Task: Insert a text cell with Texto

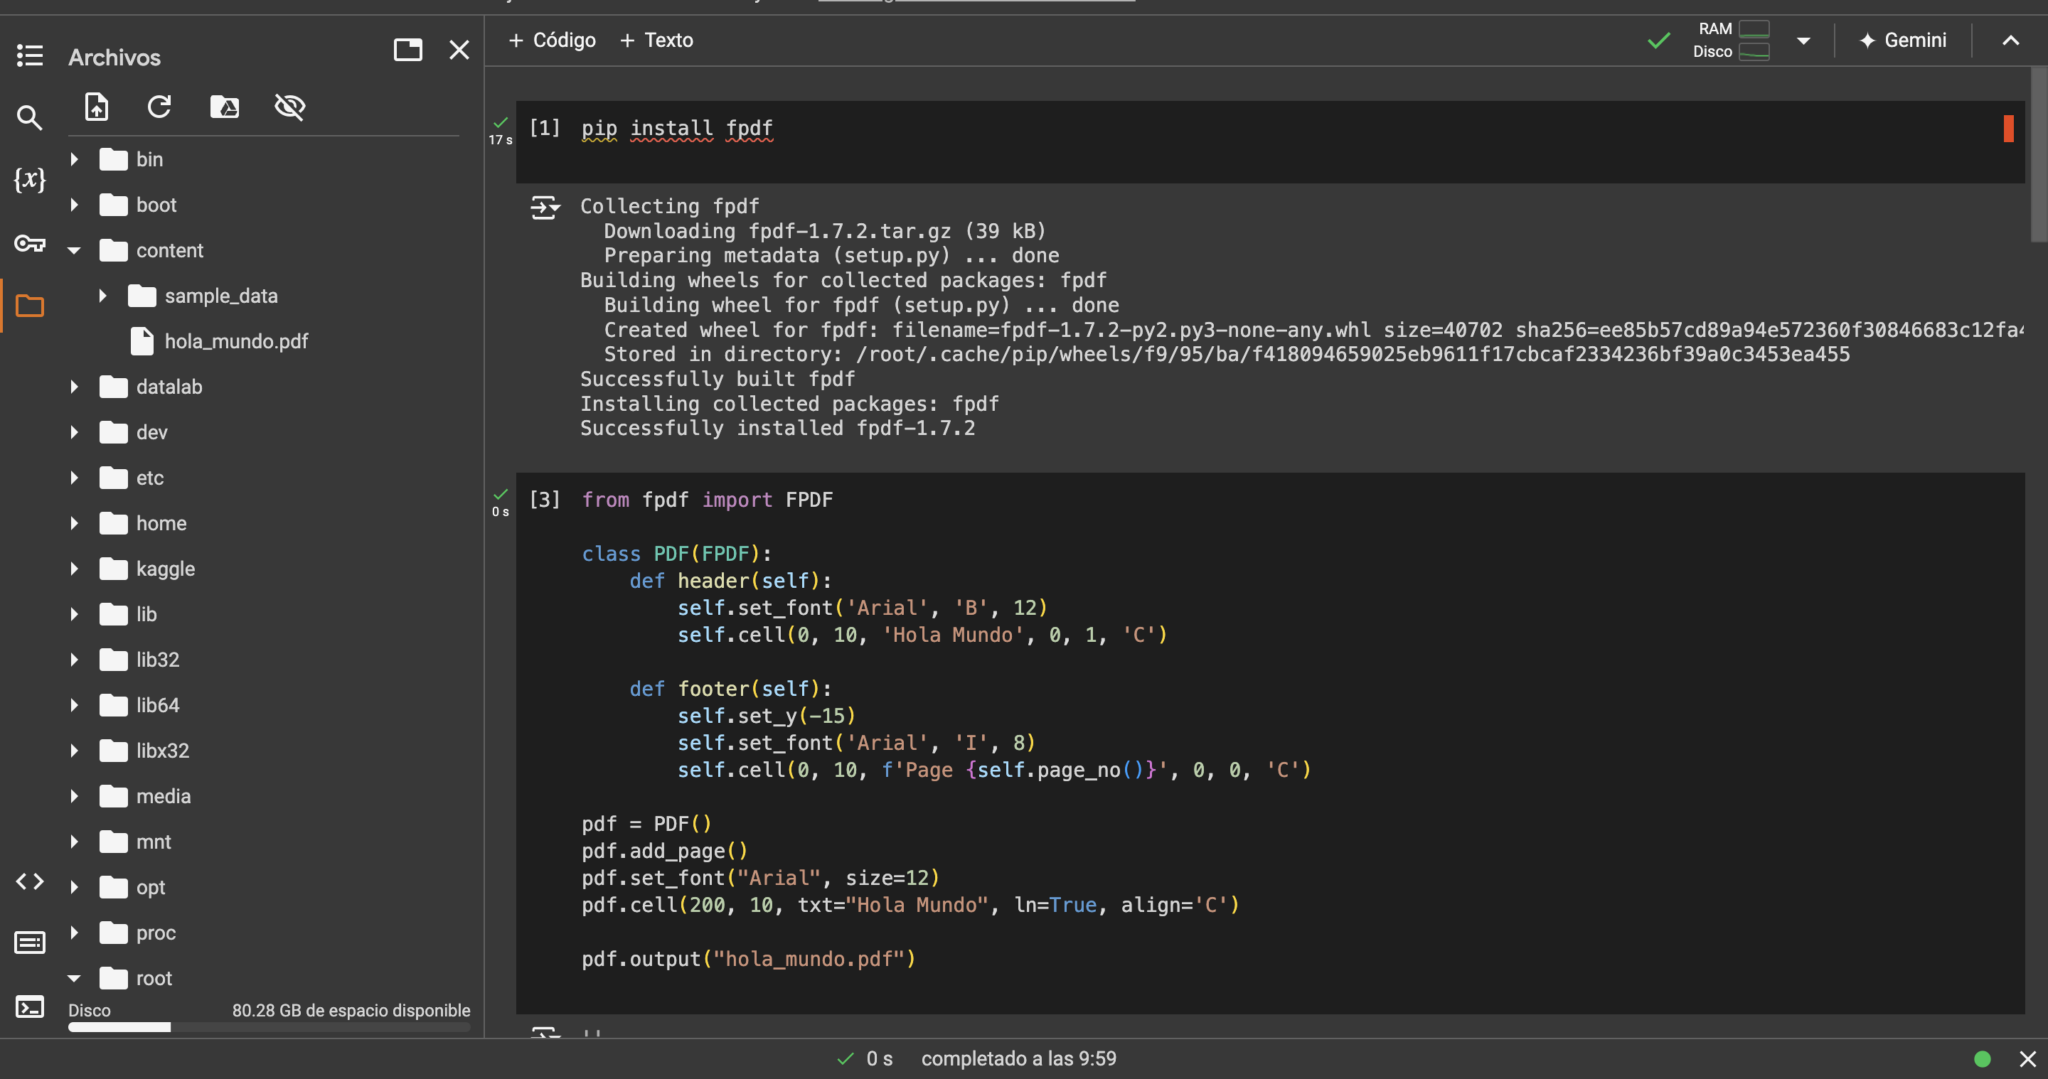Action: tap(655, 40)
